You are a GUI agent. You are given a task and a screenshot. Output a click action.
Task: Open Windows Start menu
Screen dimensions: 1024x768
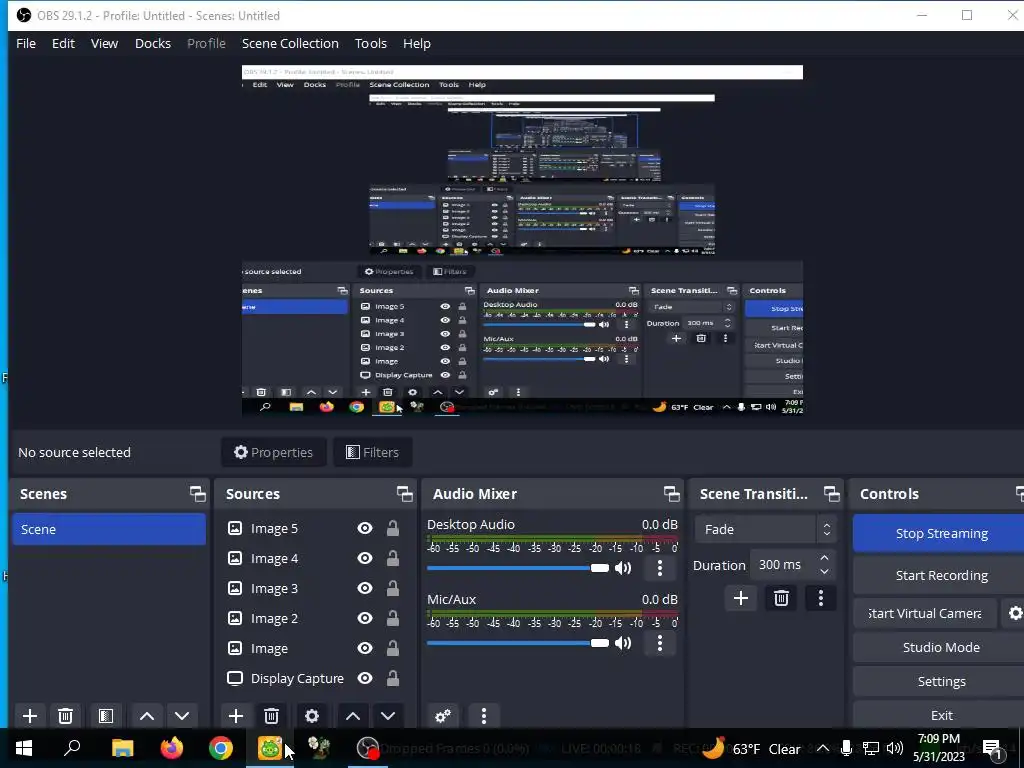[24, 748]
